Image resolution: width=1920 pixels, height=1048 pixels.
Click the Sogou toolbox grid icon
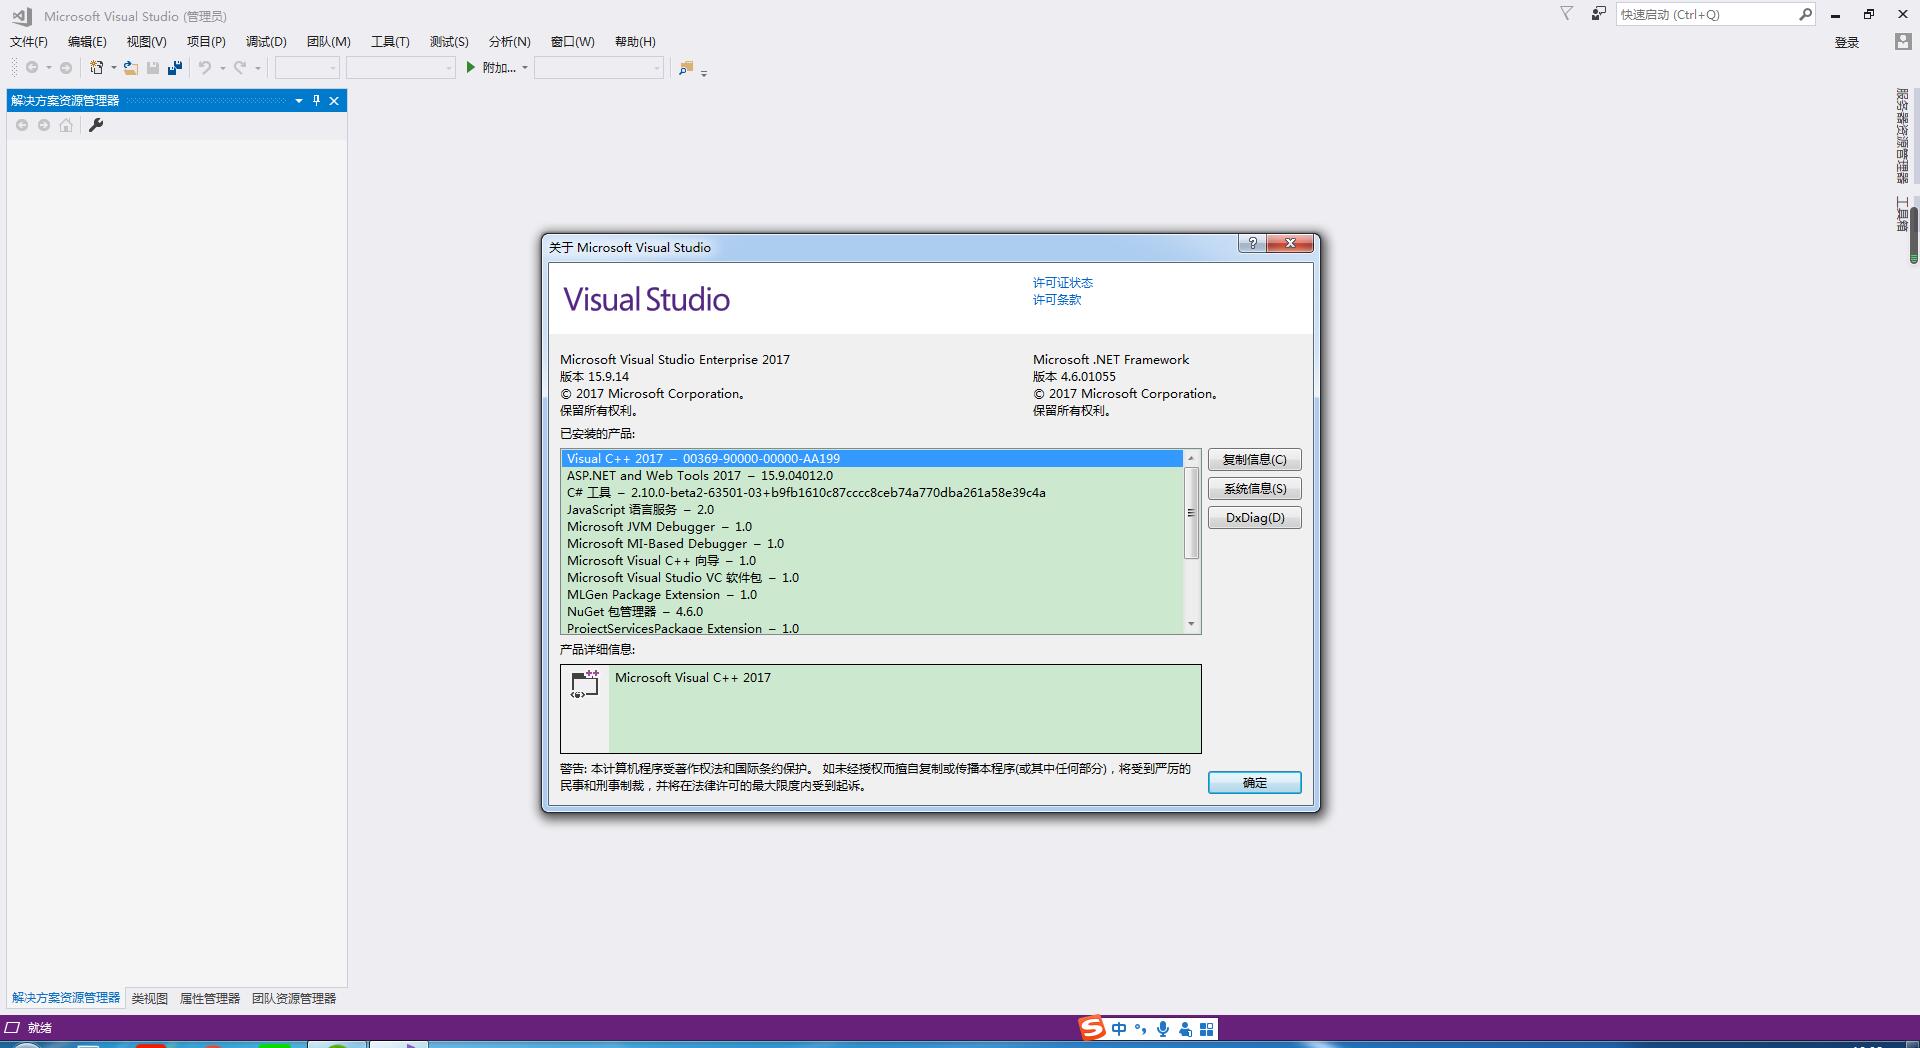1207,1029
